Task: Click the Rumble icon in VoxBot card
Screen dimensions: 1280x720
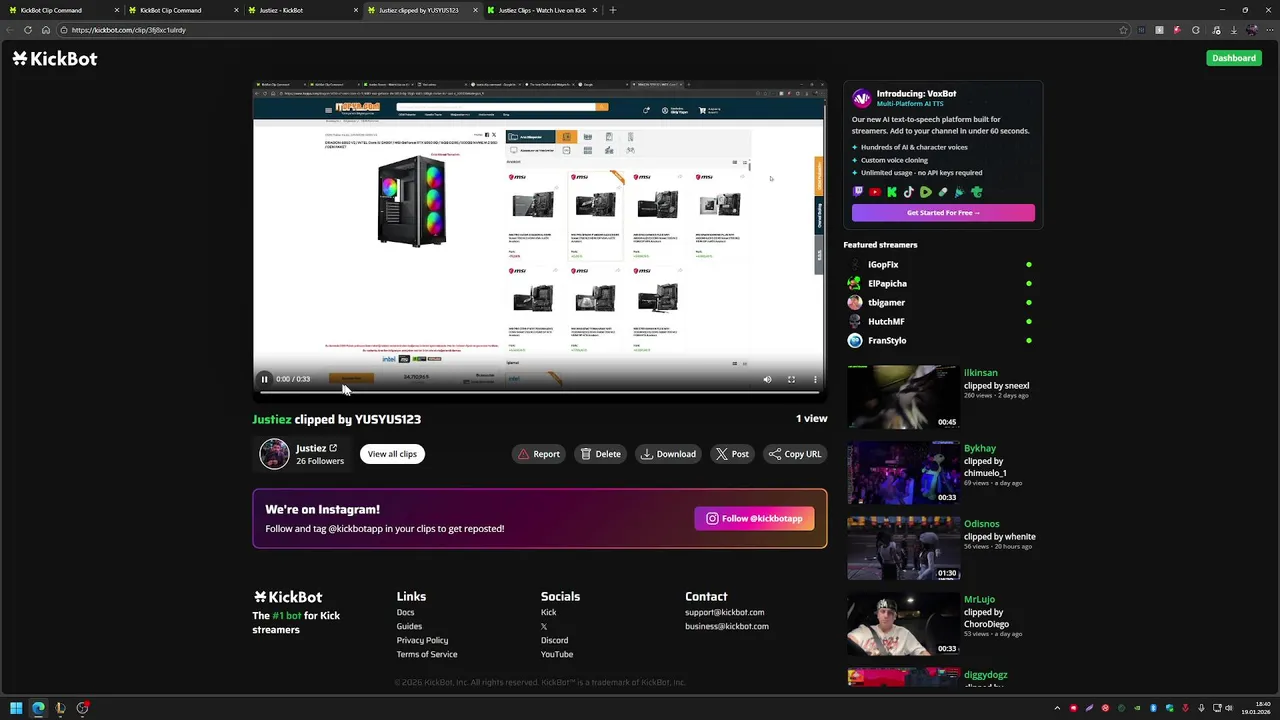Action: [926, 192]
